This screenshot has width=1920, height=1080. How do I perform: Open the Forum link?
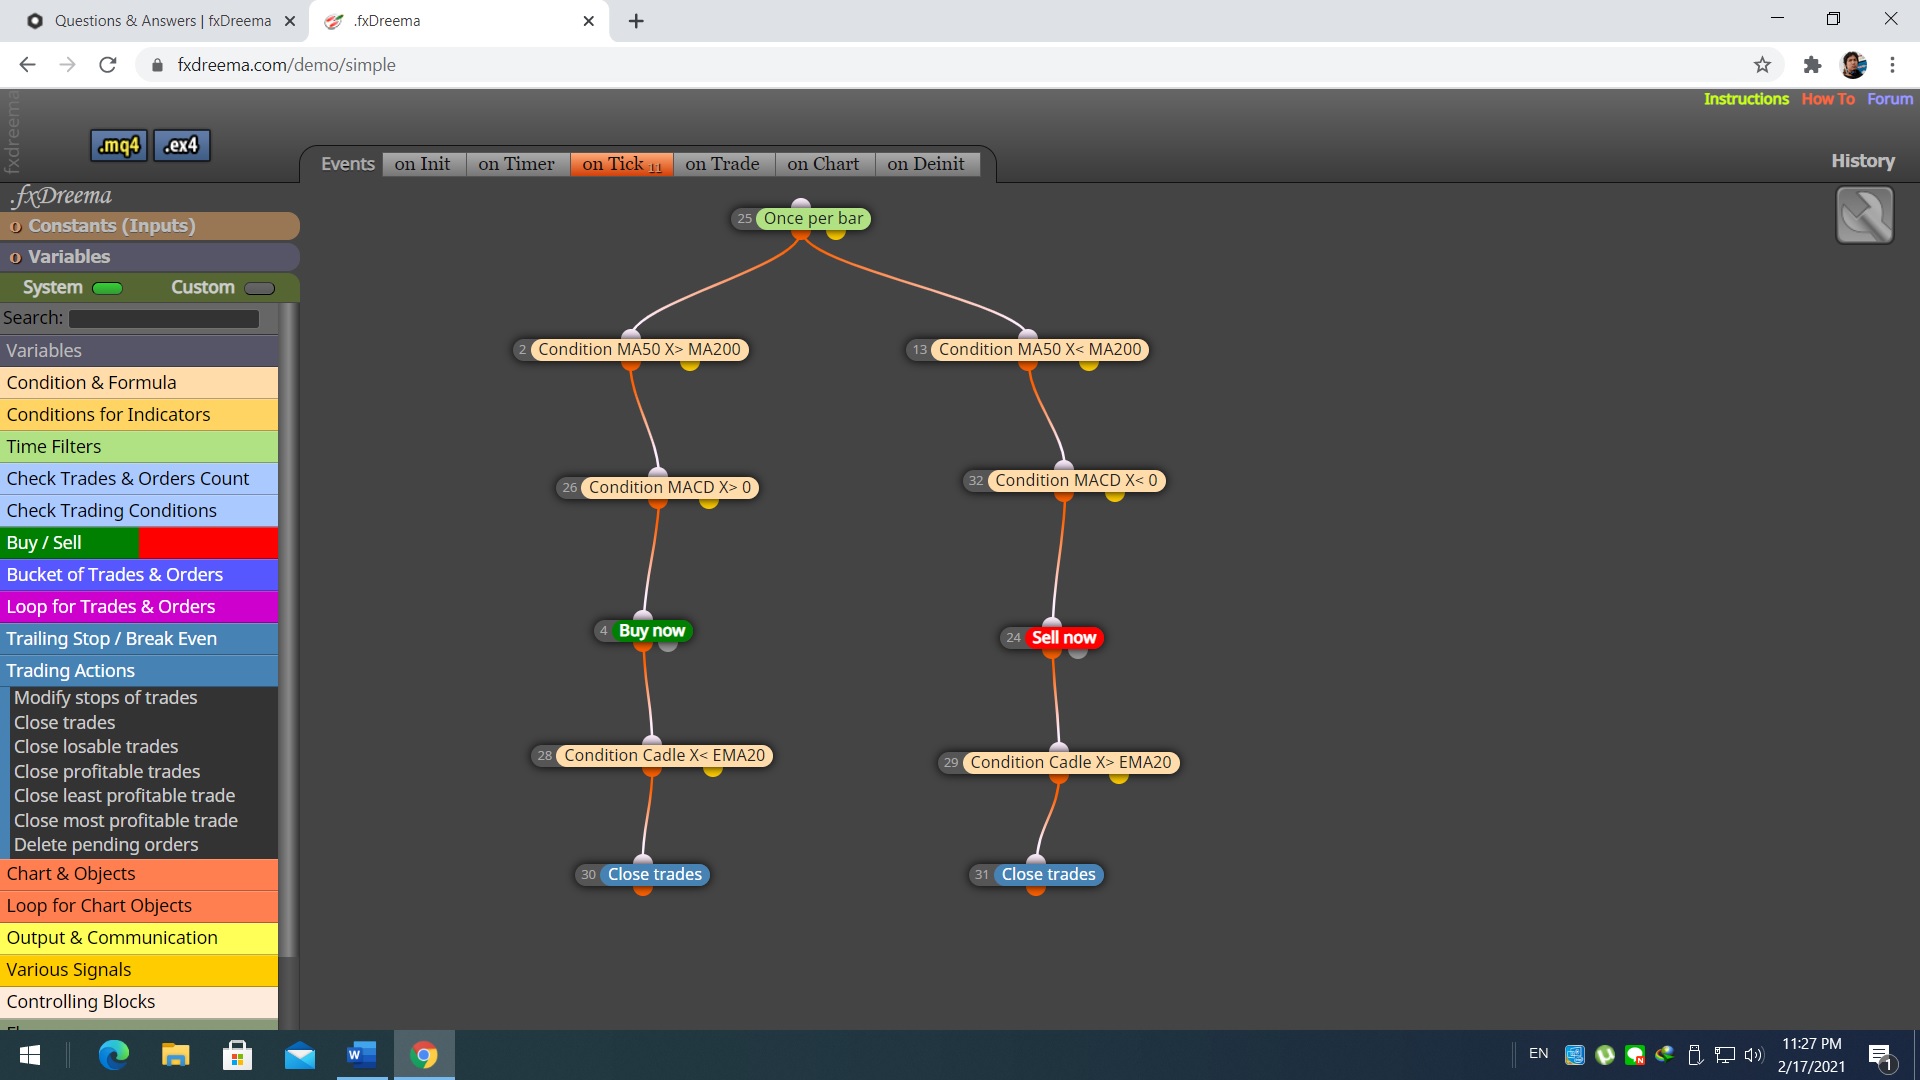(1890, 99)
